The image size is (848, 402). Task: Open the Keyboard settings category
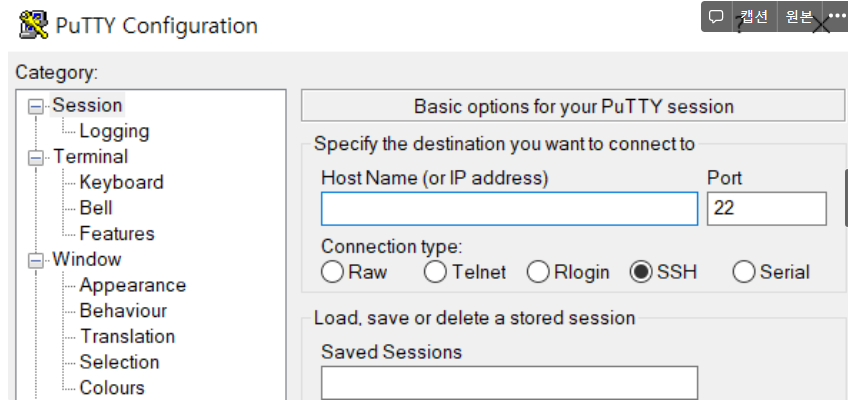point(121,182)
